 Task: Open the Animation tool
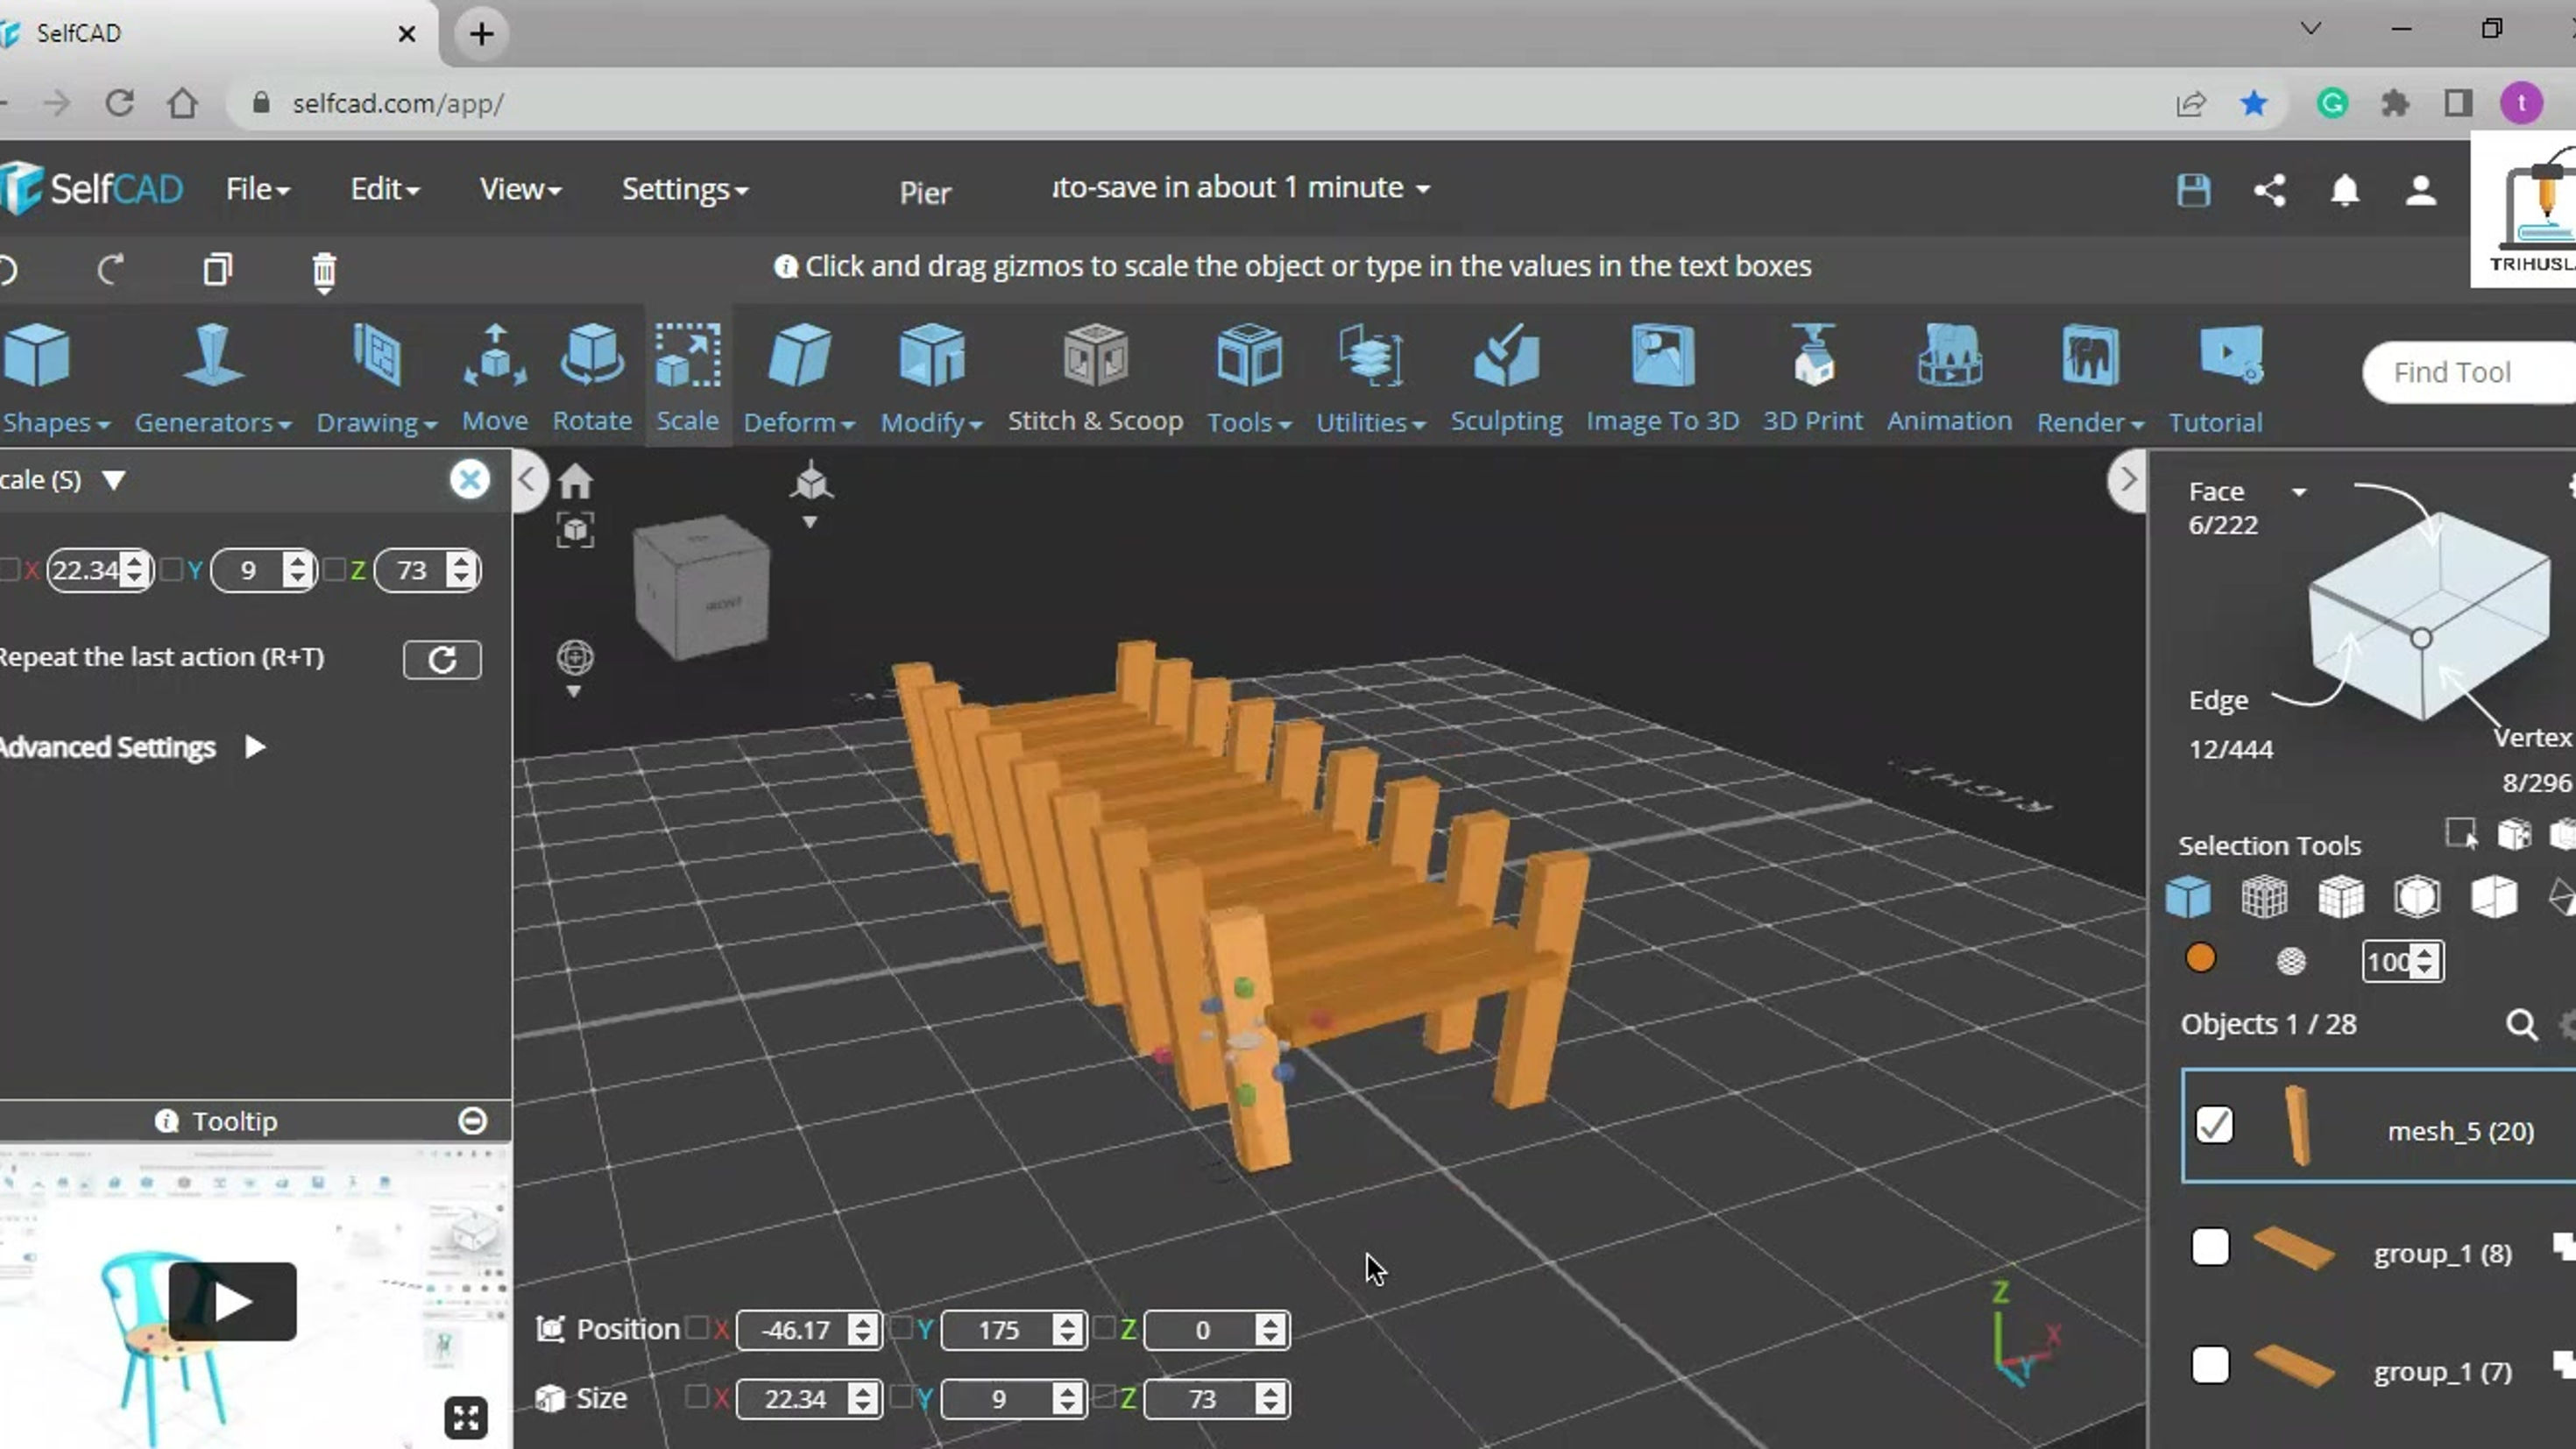tap(1949, 379)
